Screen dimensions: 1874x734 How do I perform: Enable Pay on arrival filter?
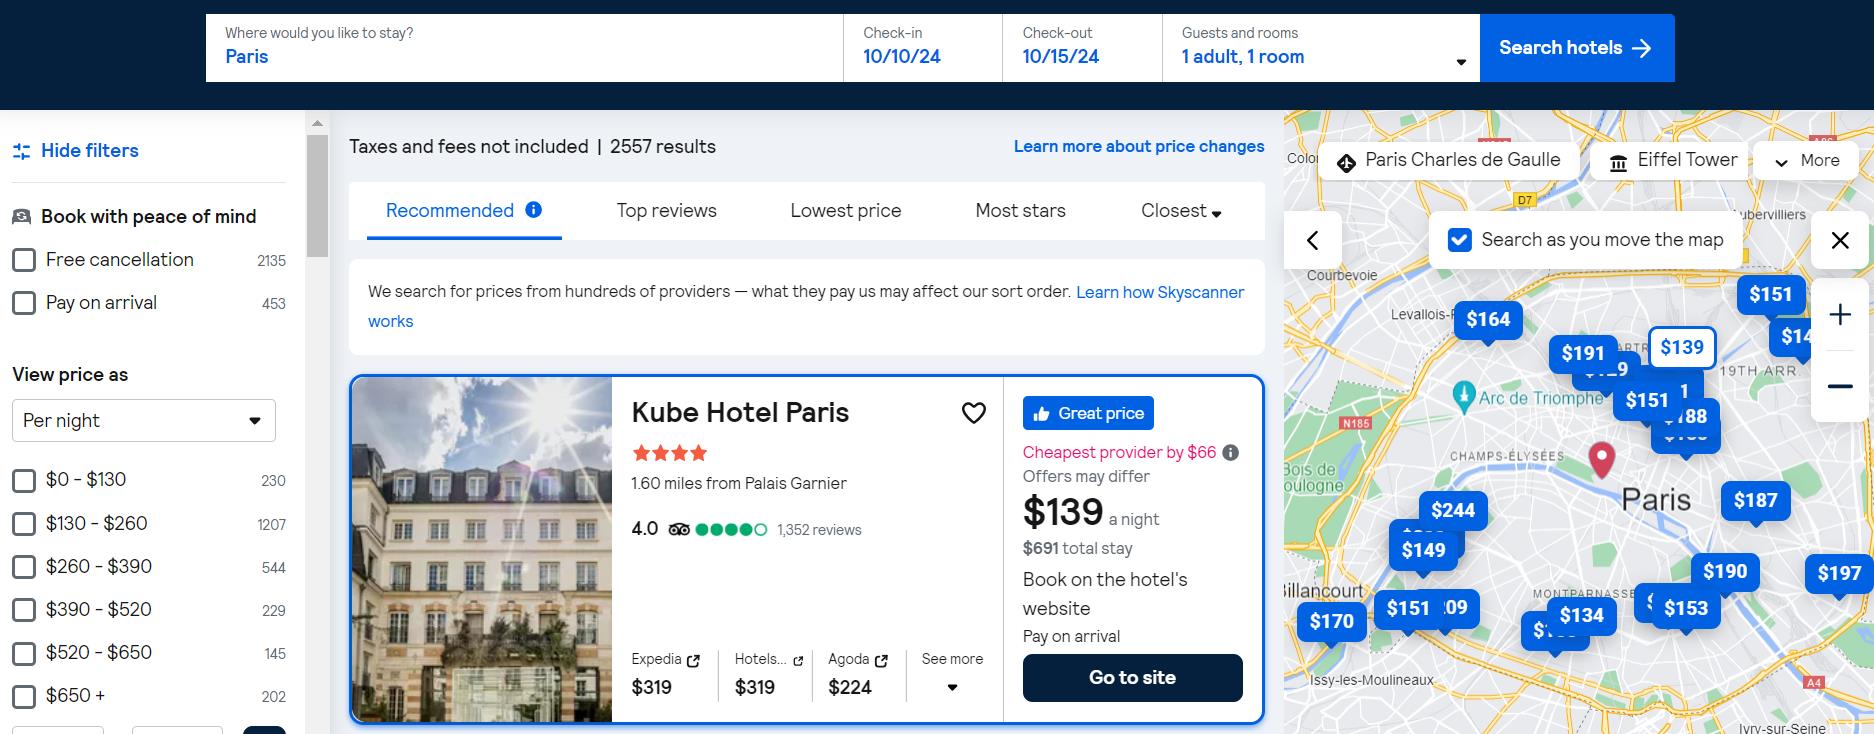pos(24,303)
